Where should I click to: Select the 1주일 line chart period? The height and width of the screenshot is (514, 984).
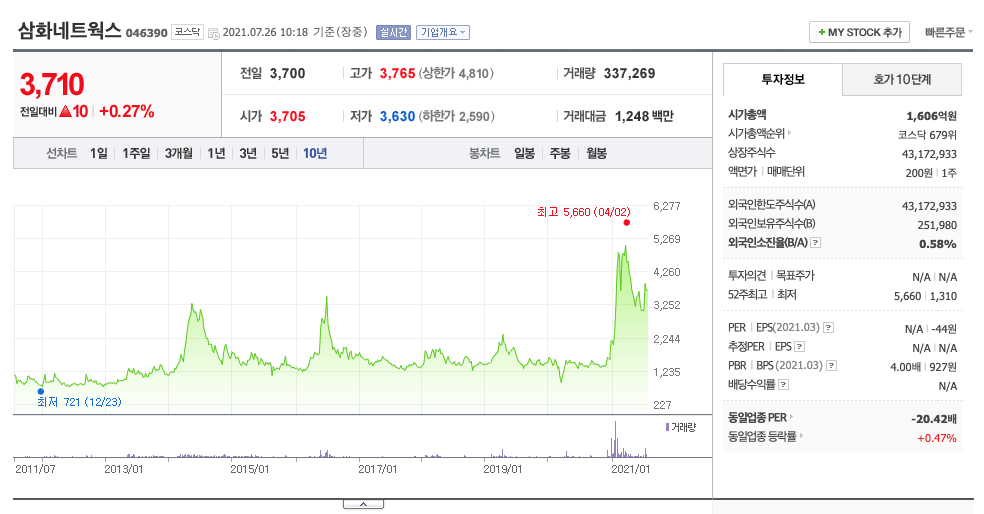click(136, 153)
